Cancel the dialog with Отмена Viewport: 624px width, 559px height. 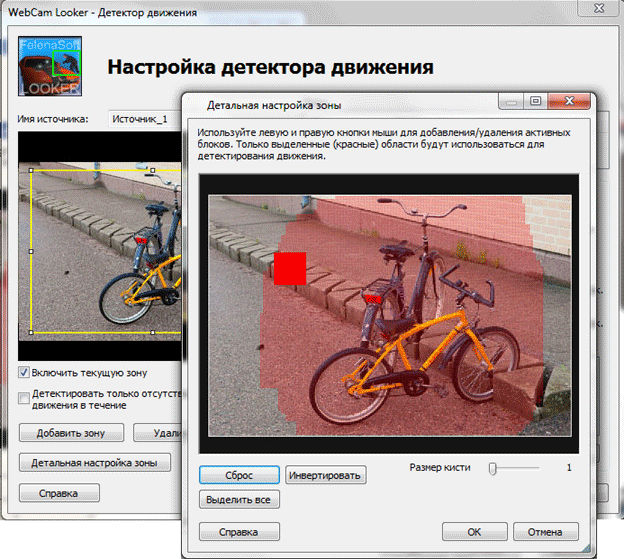pyautogui.click(x=546, y=532)
